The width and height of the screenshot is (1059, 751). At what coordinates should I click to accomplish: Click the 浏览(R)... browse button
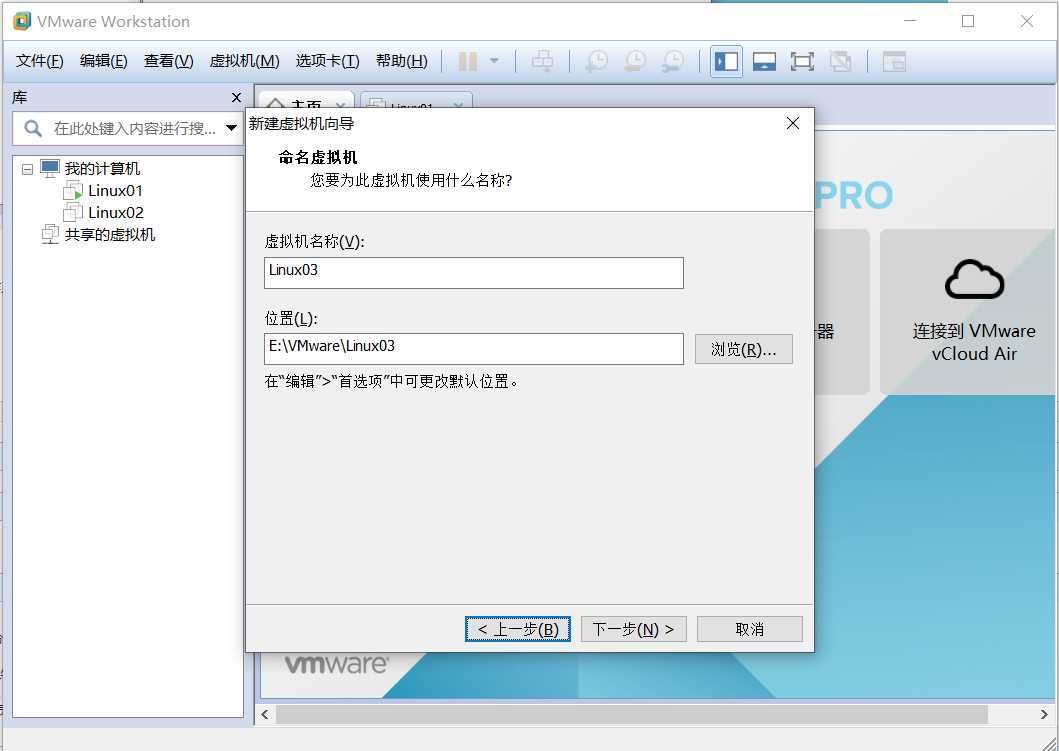point(744,349)
